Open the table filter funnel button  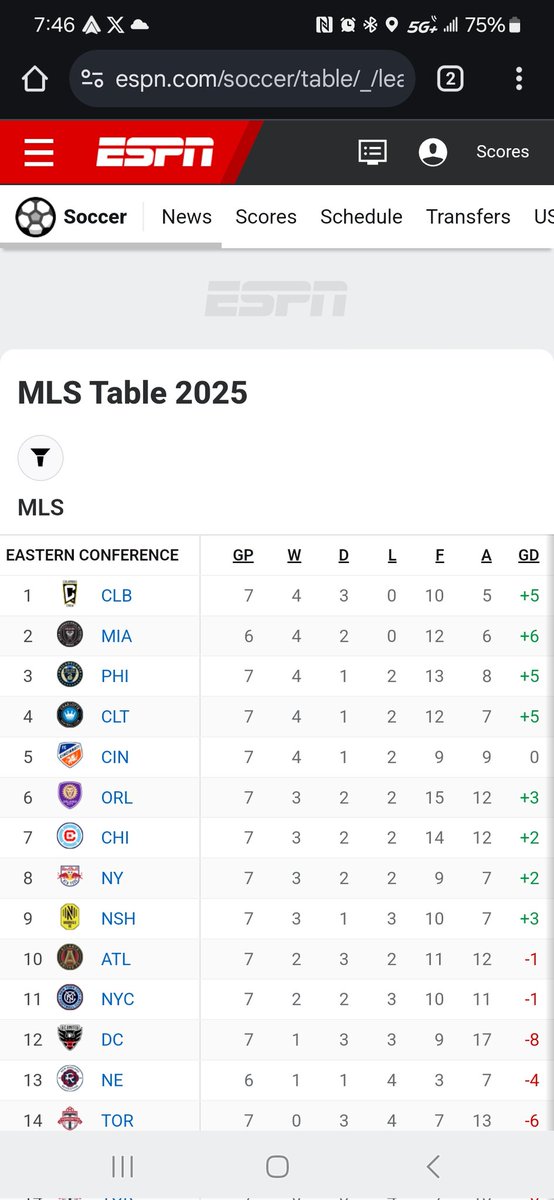coord(40,458)
